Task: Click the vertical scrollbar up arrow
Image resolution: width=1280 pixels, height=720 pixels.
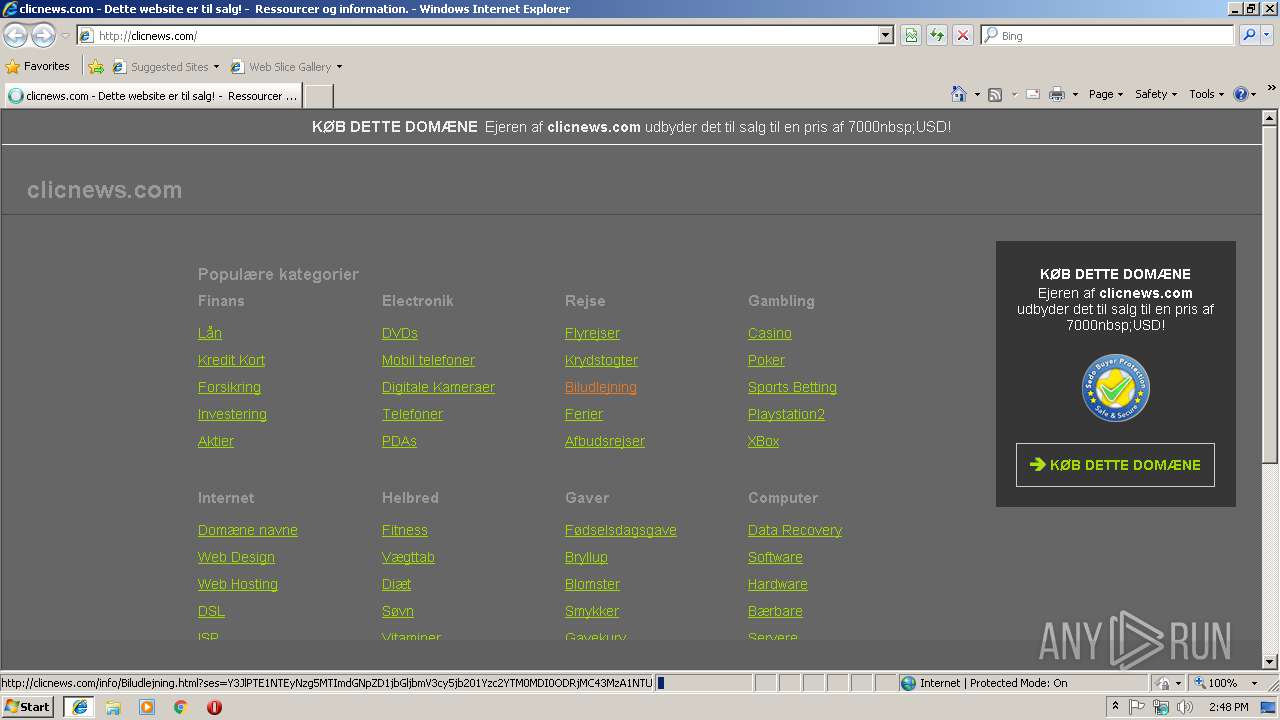Action: (x=1270, y=117)
